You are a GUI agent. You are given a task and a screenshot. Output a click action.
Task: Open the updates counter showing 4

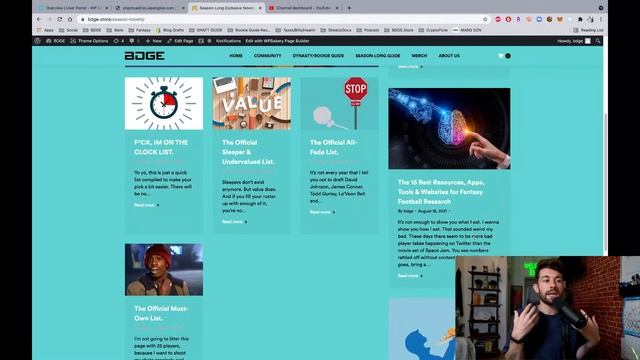(x=119, y=41)
